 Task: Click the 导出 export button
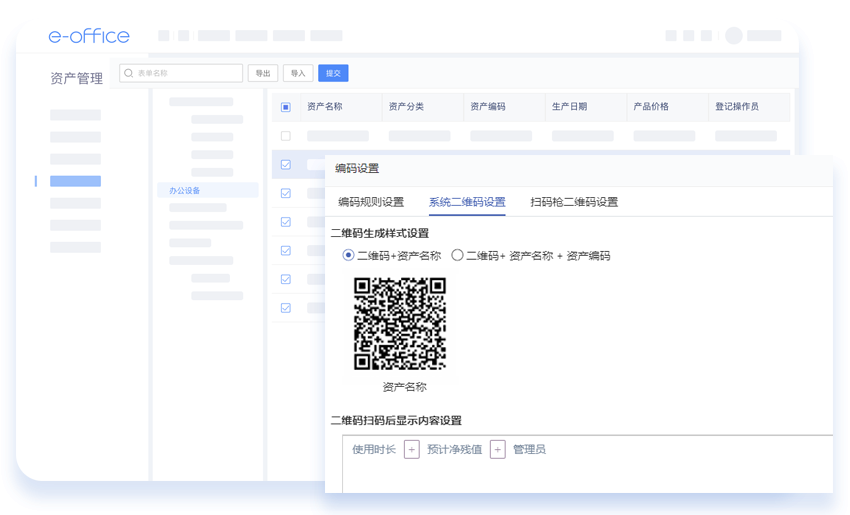pos(263,73)
